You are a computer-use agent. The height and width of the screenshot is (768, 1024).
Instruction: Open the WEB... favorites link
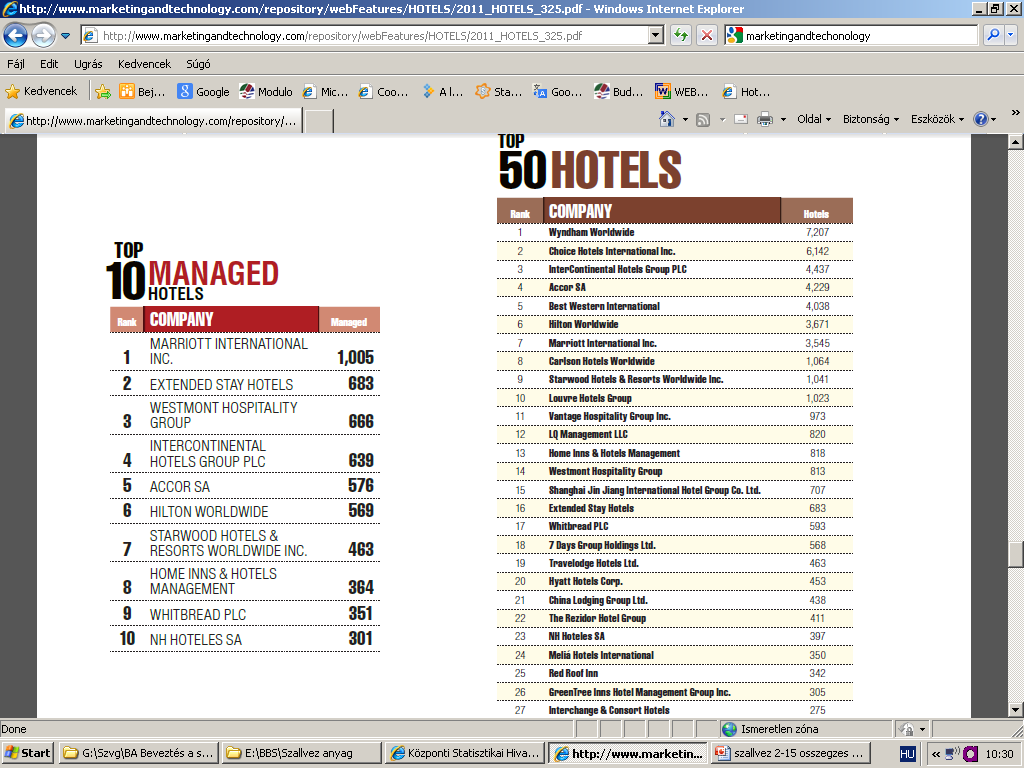(x=682, y=91)
